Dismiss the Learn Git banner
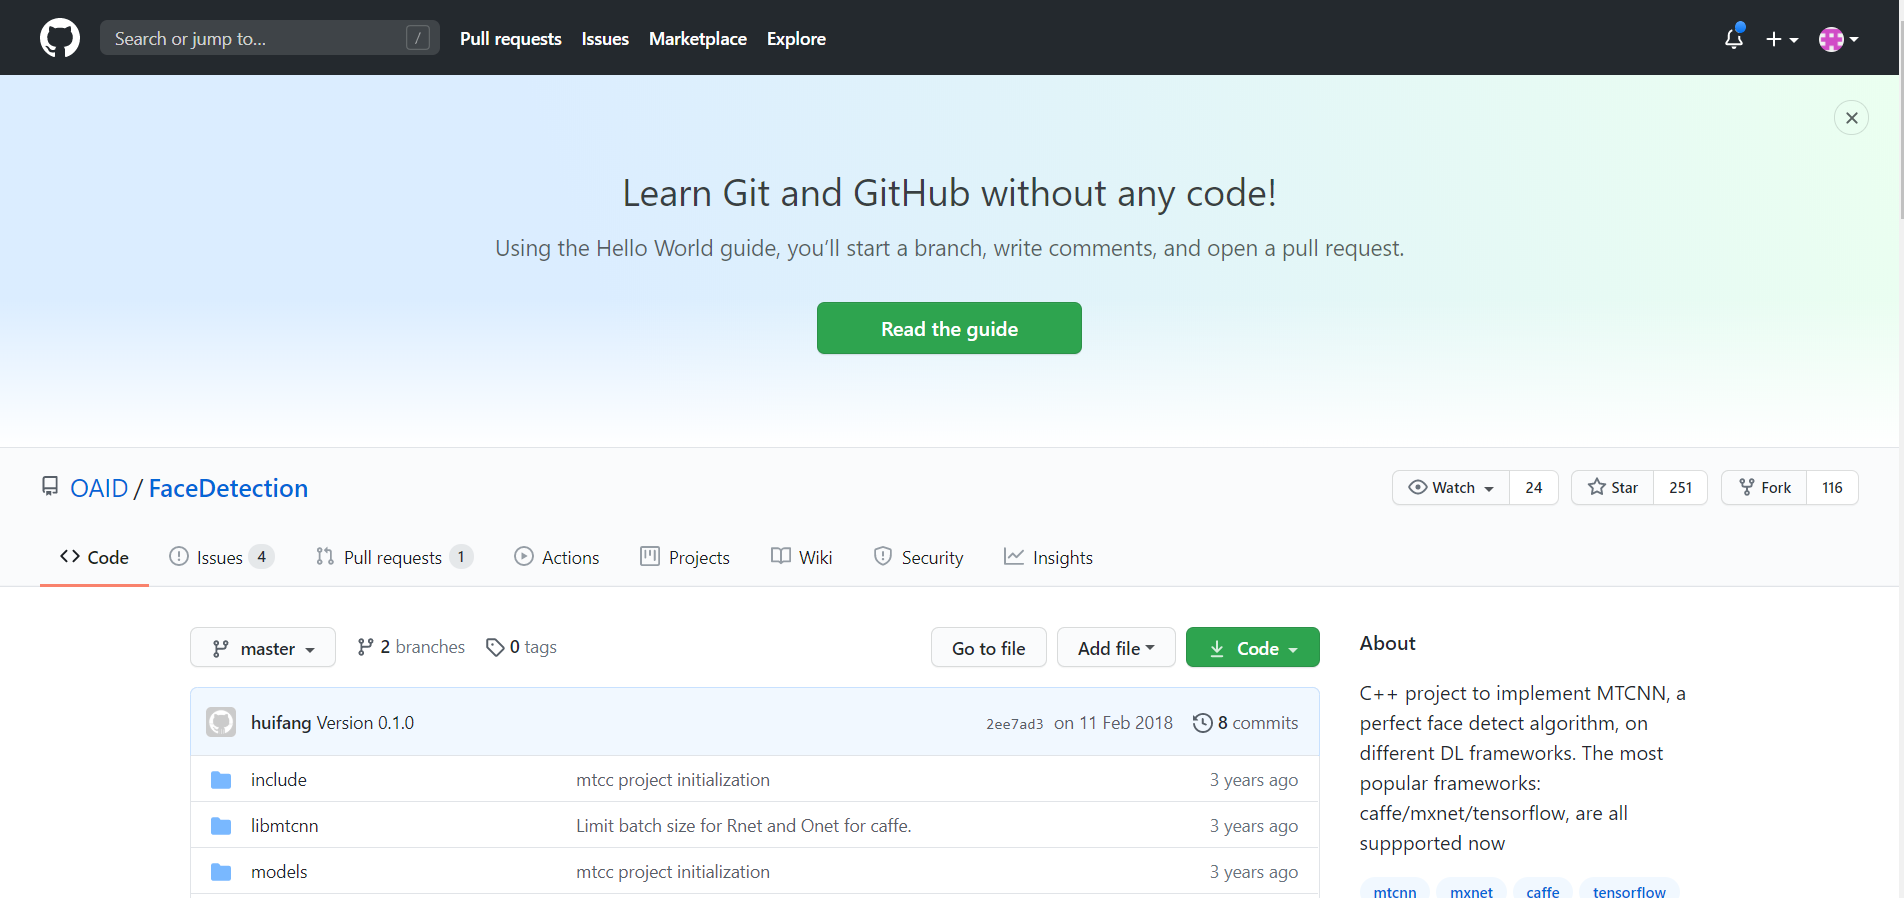 (x=1851, y=118)
